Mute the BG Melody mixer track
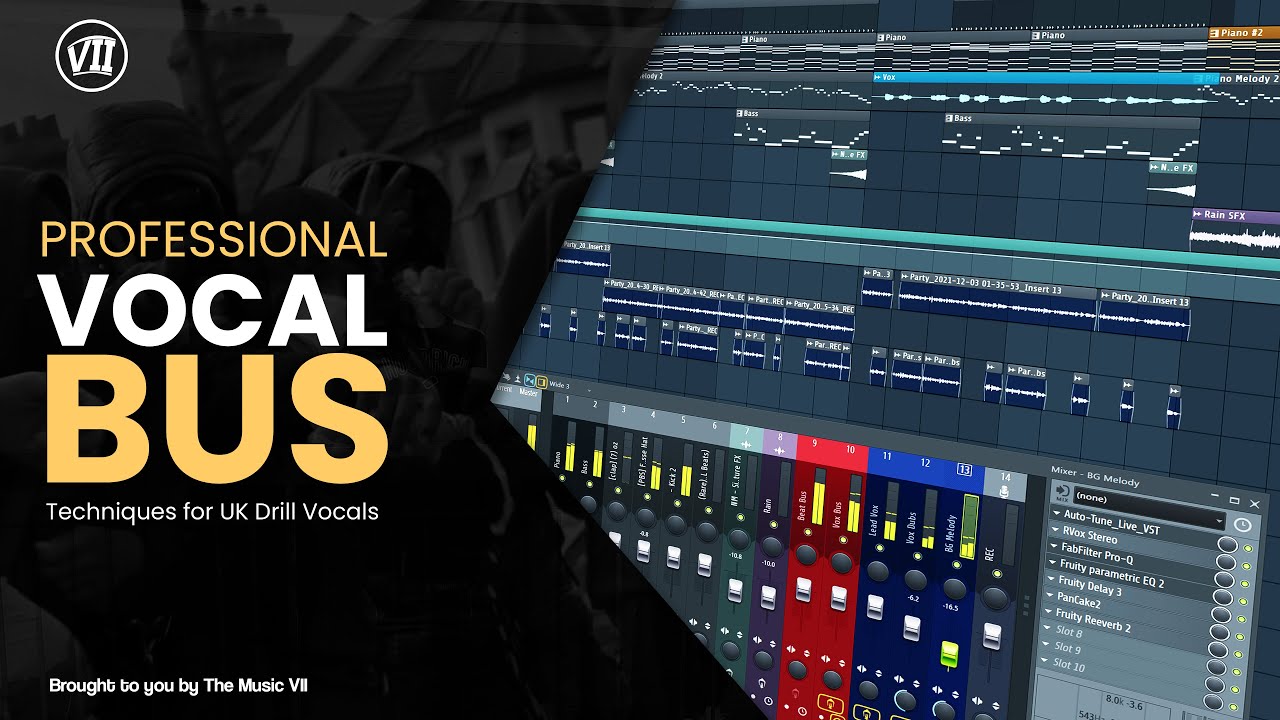Viewport: 1280px width, 720px height. tap(956, 564)
